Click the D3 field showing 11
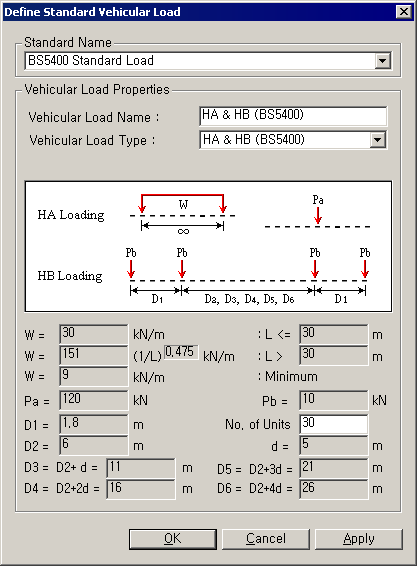Viewport: 417px width, 566px height. click(141, 468)
